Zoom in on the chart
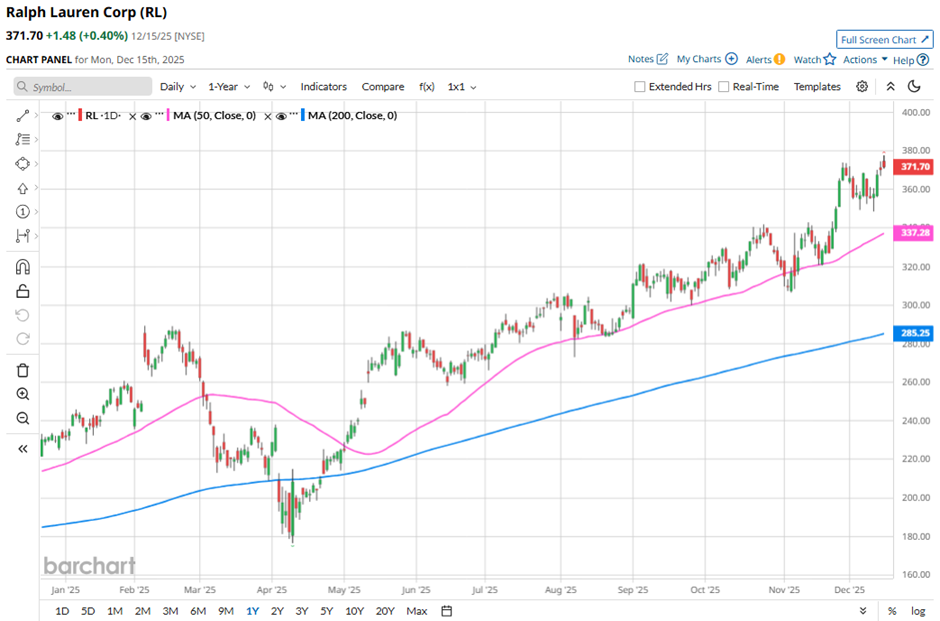 click(23, 394)
